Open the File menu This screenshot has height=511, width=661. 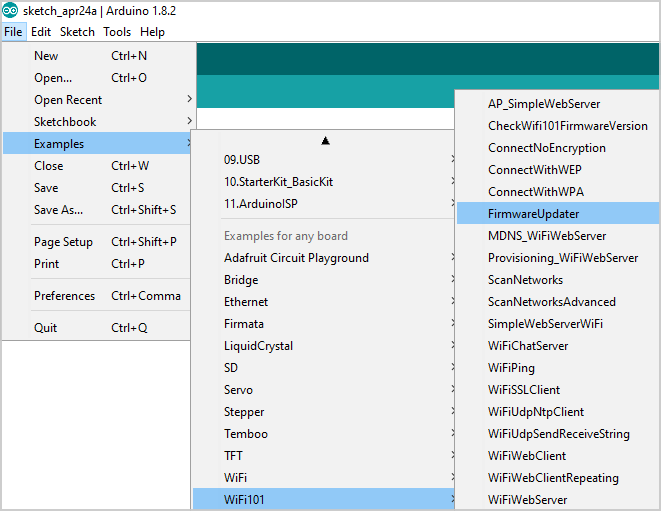pos(13,32)
